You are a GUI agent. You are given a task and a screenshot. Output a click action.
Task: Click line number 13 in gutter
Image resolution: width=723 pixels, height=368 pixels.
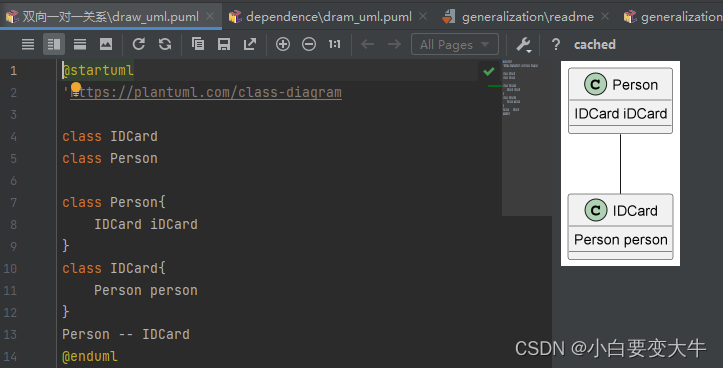pyautogui.click(x=11, y=334)
